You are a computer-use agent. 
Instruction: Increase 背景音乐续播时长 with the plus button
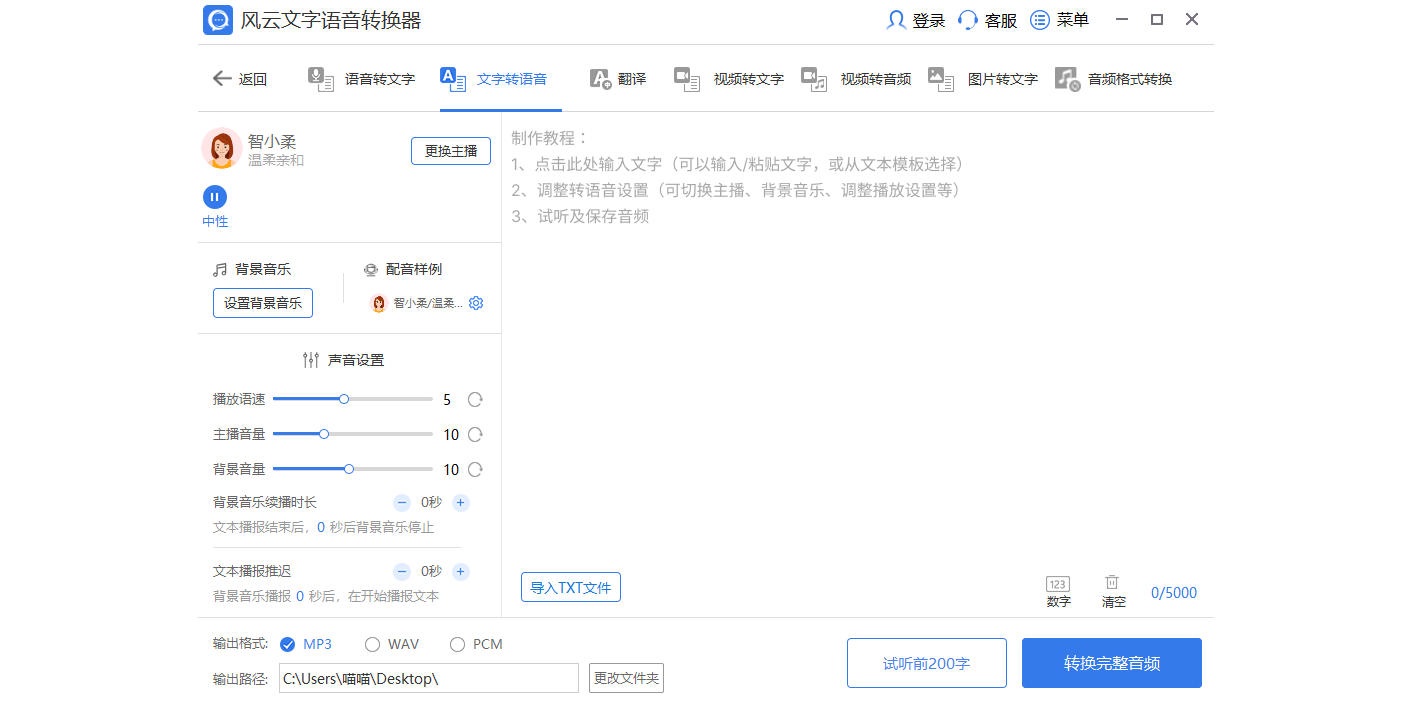pyautogui.click(x=460, y=502)
